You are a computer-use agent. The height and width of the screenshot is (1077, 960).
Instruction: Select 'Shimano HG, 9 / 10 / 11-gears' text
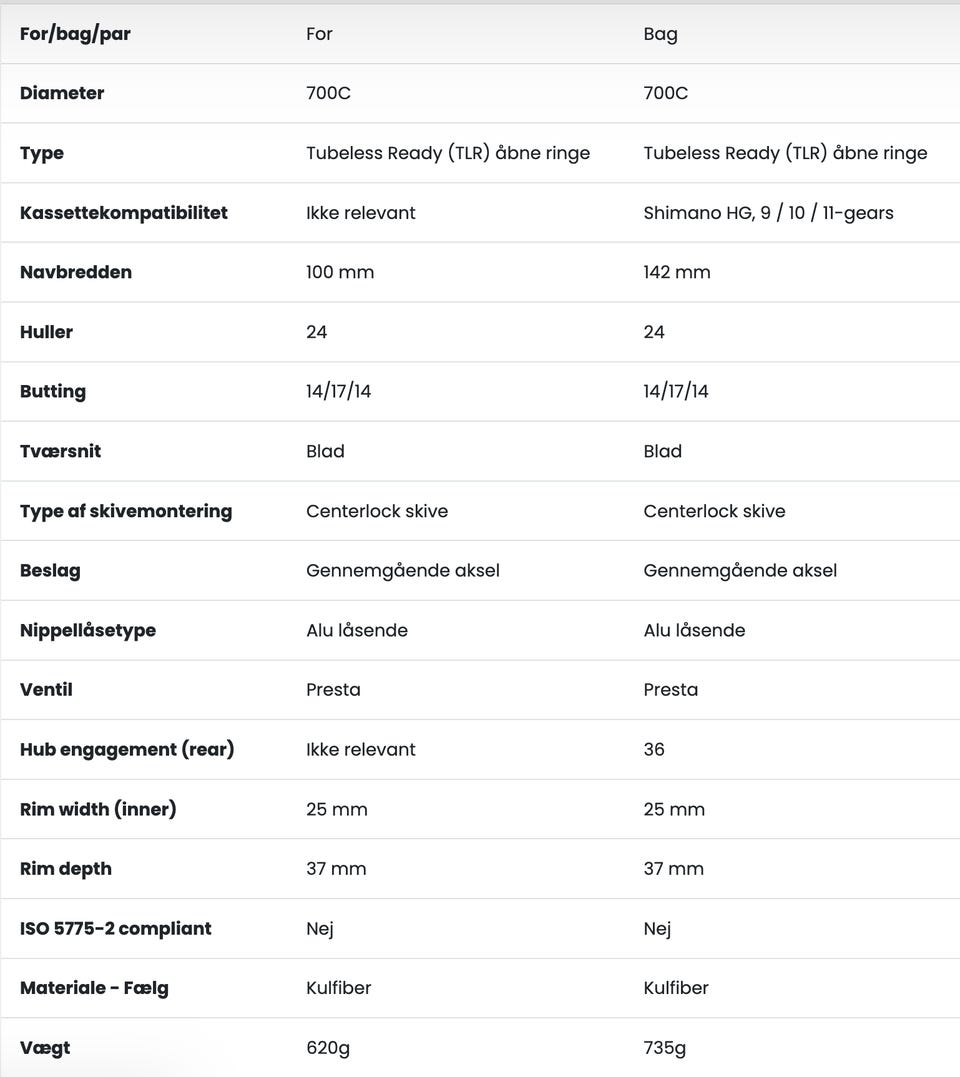[x=768, y=213]
